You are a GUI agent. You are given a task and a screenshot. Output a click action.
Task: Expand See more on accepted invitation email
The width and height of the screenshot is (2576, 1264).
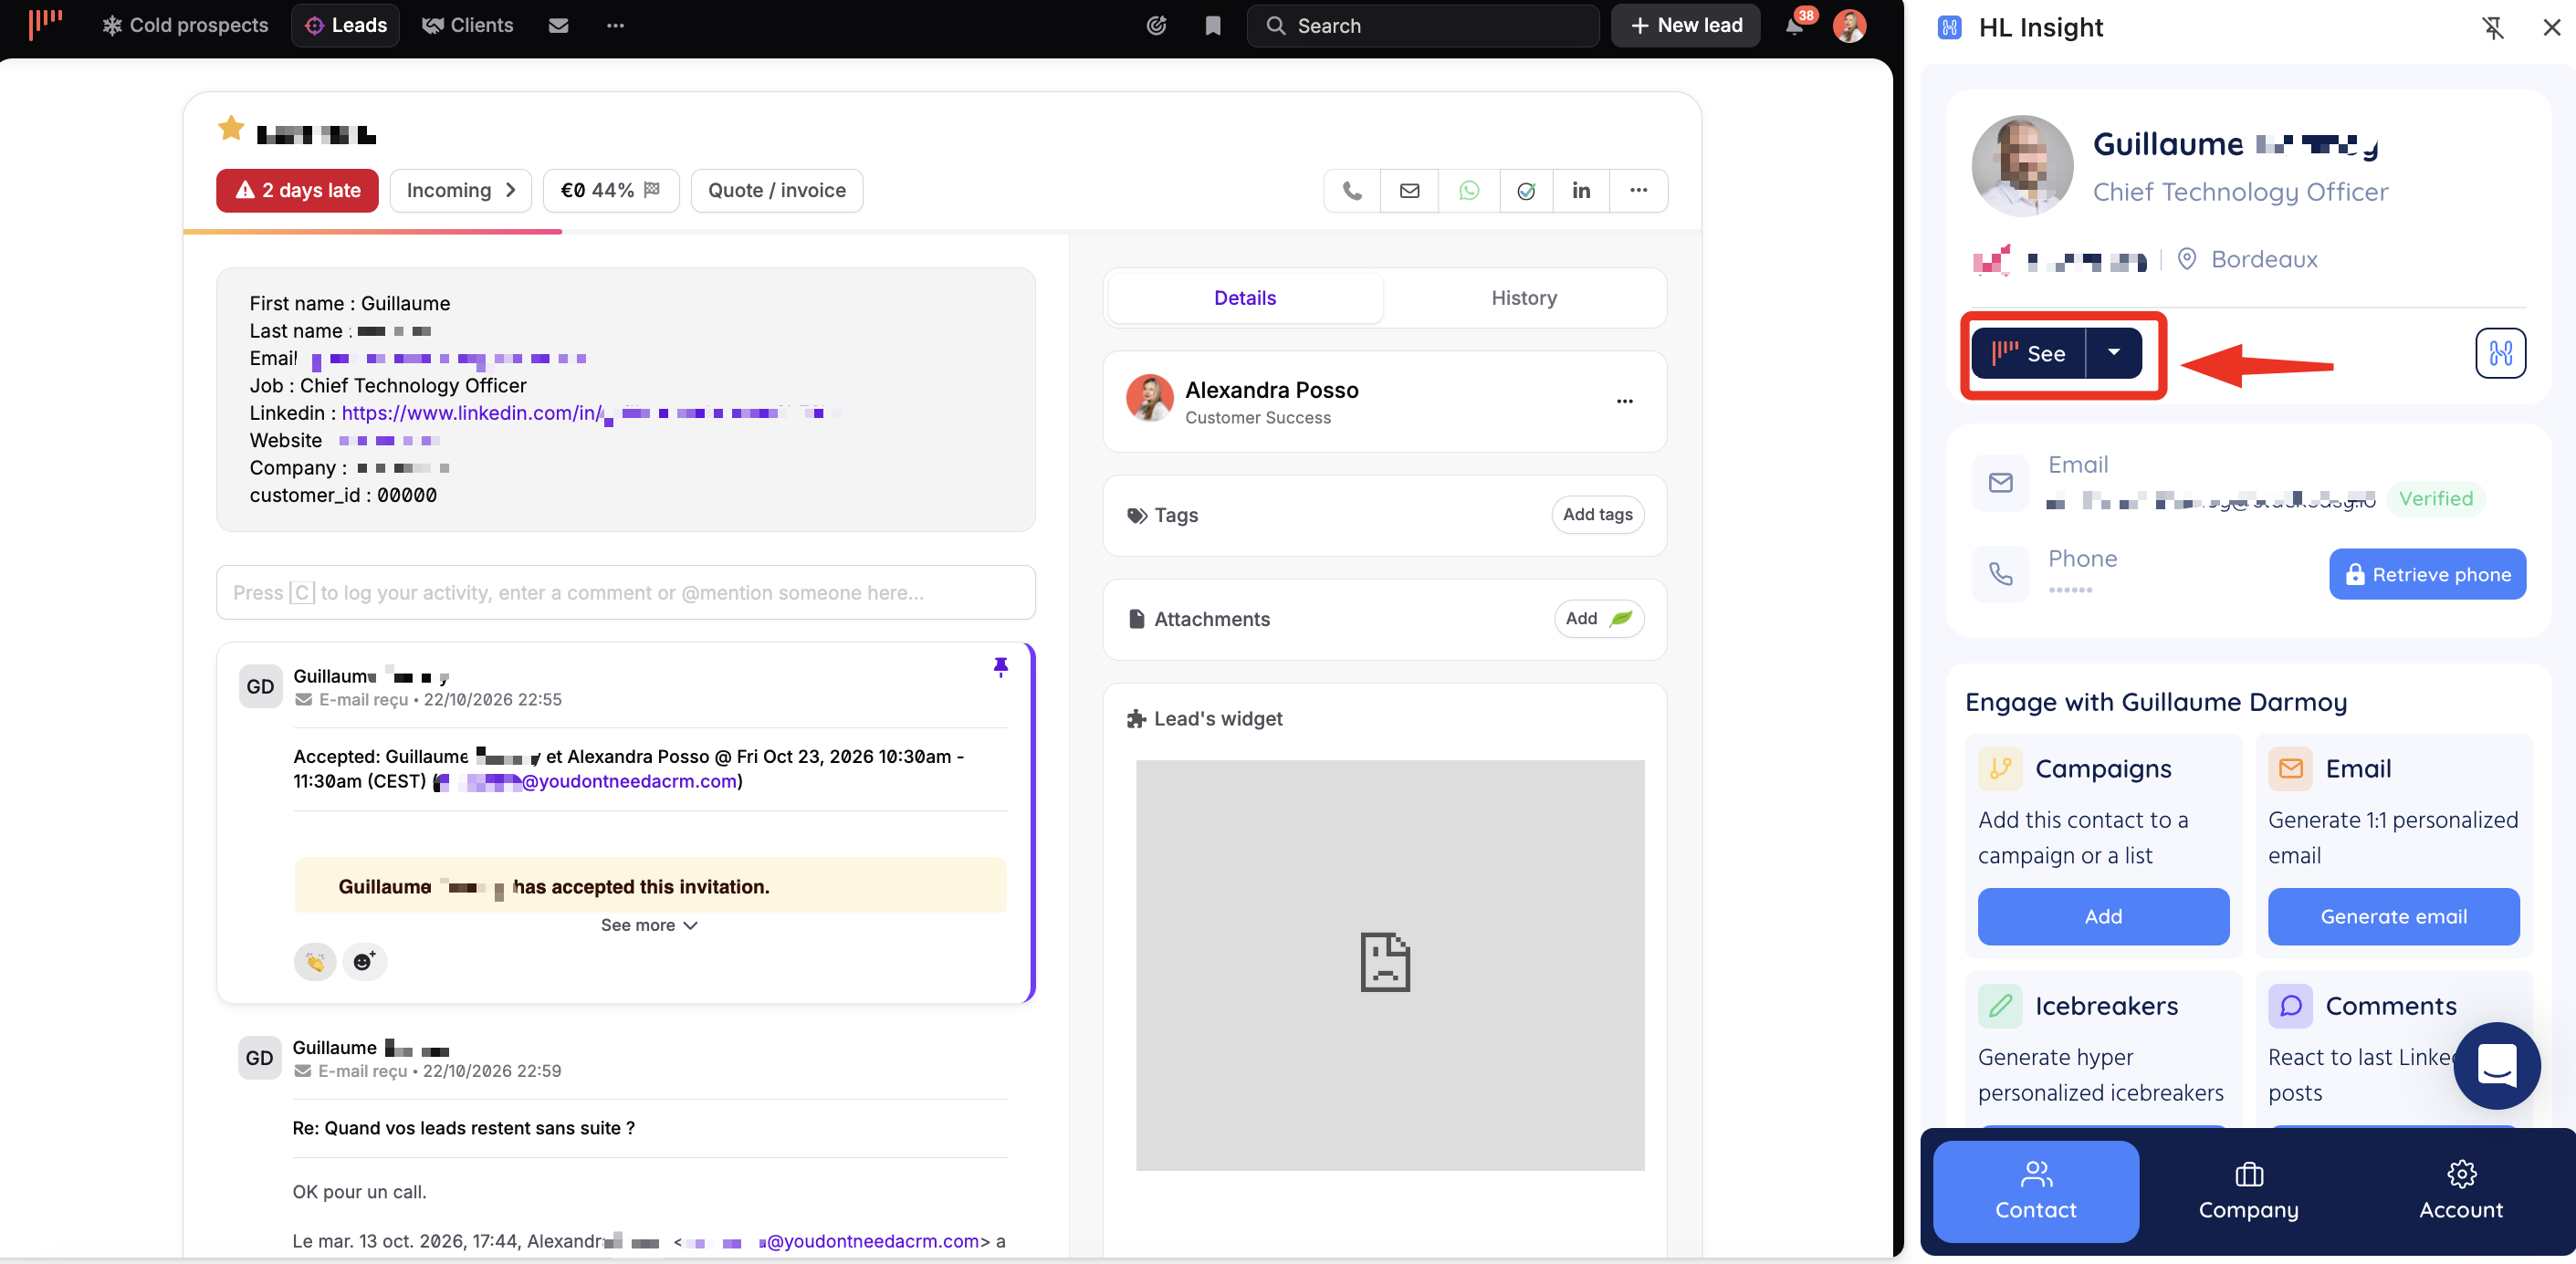click(x=649, y=925)
